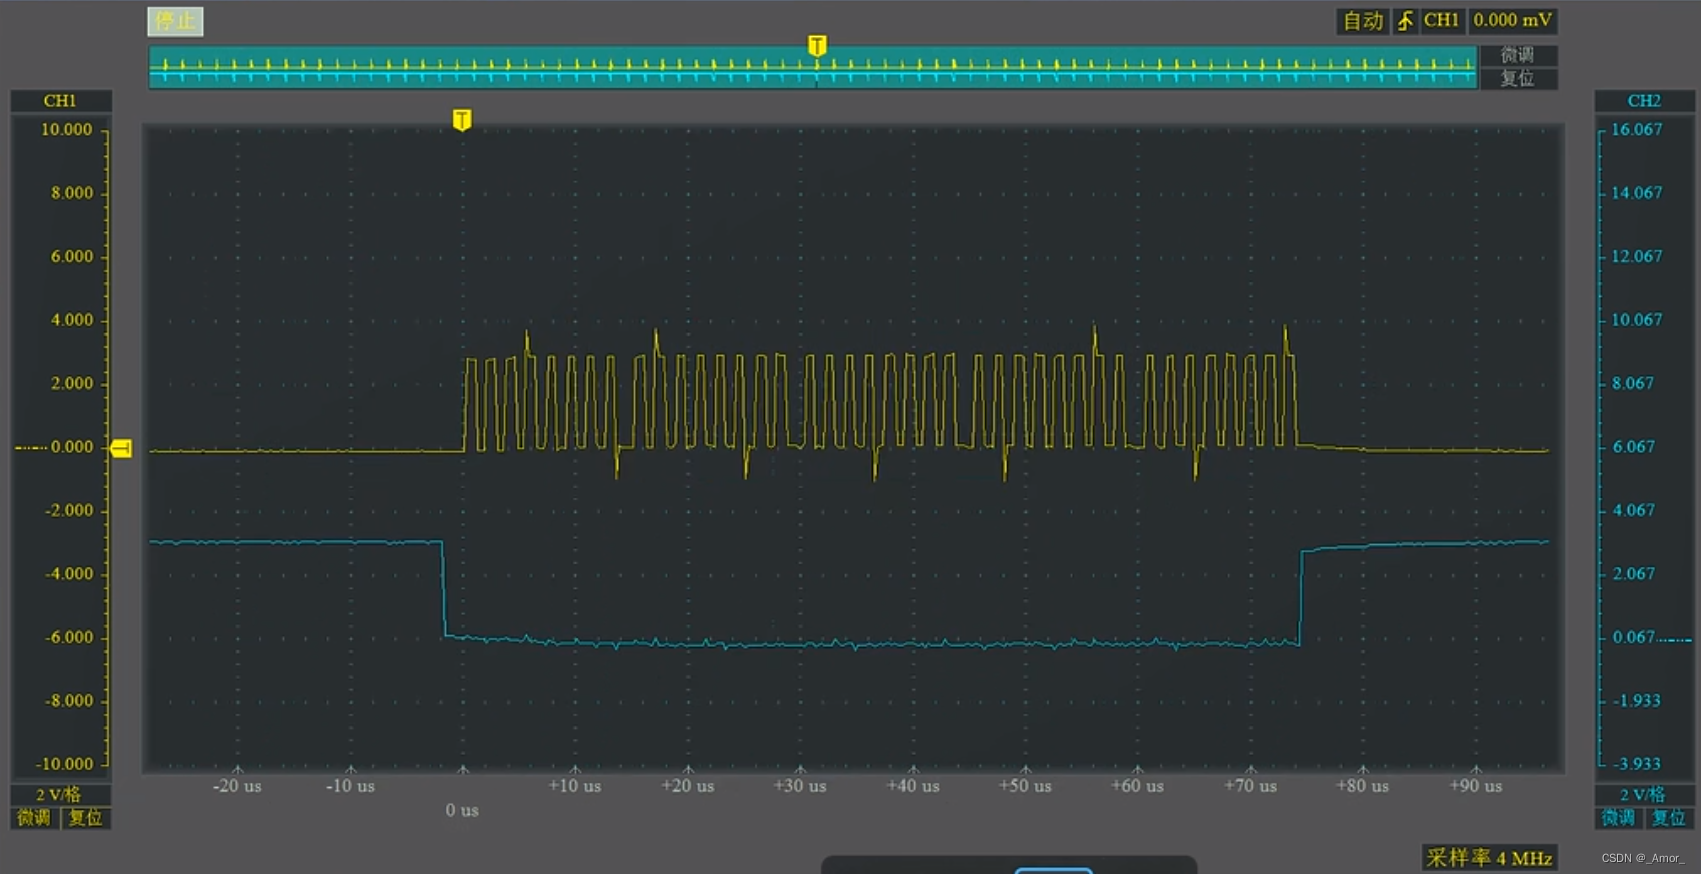
Task: Click the -3.933 value on CH2 axis
Action: 1637,764
